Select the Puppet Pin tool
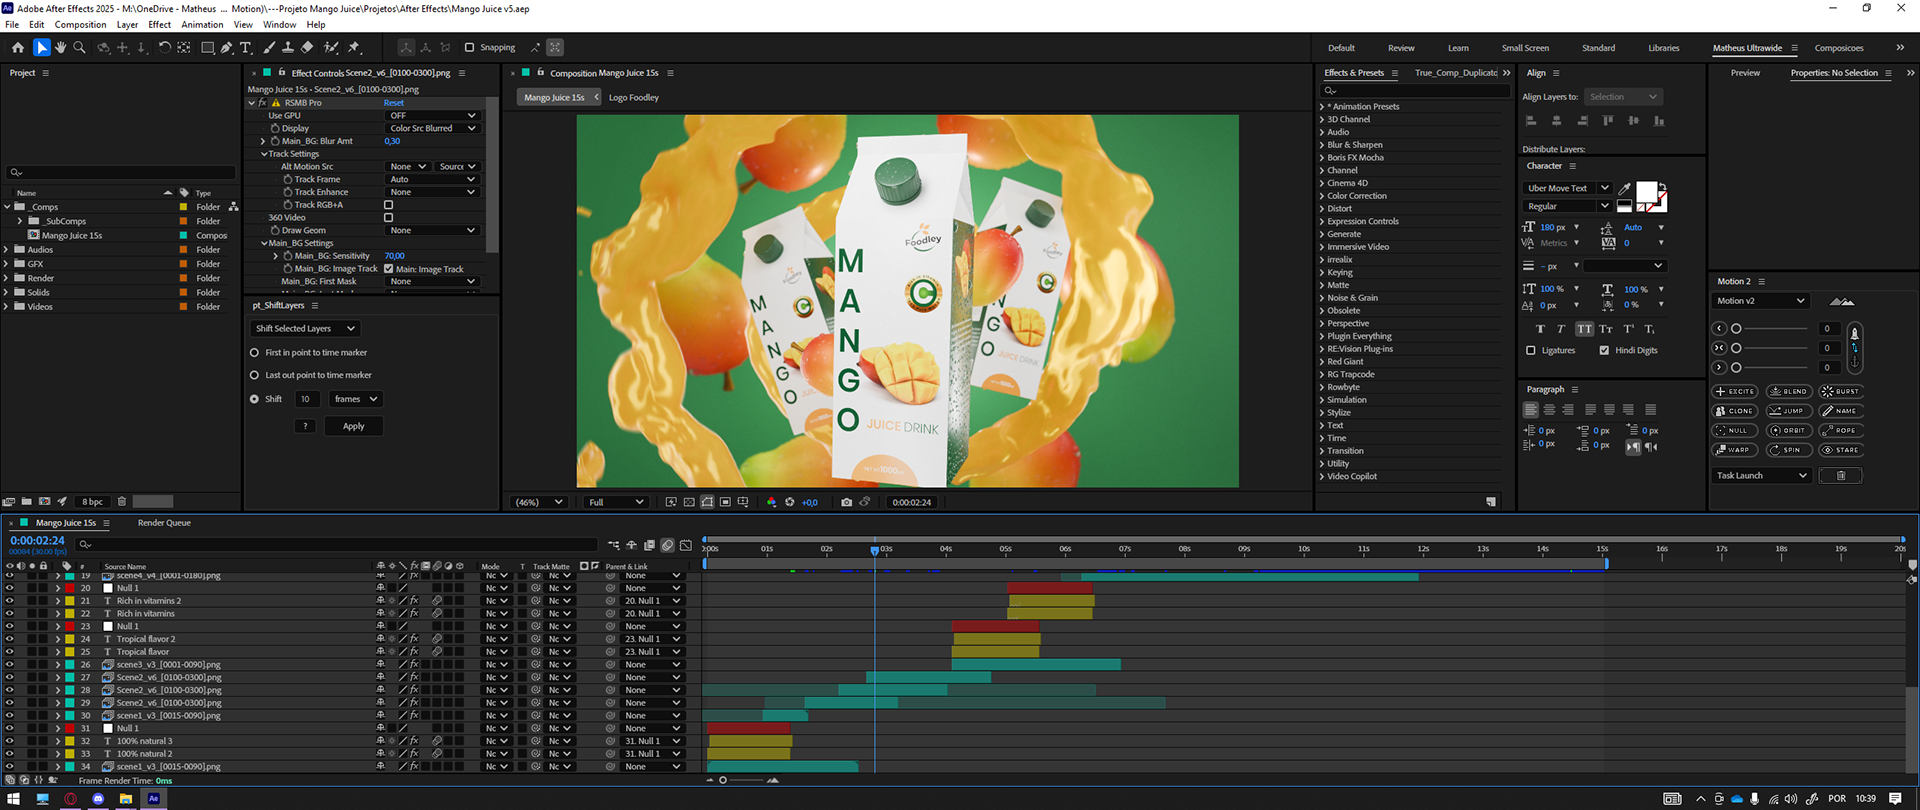The image size is (1920, 810). 354,47
